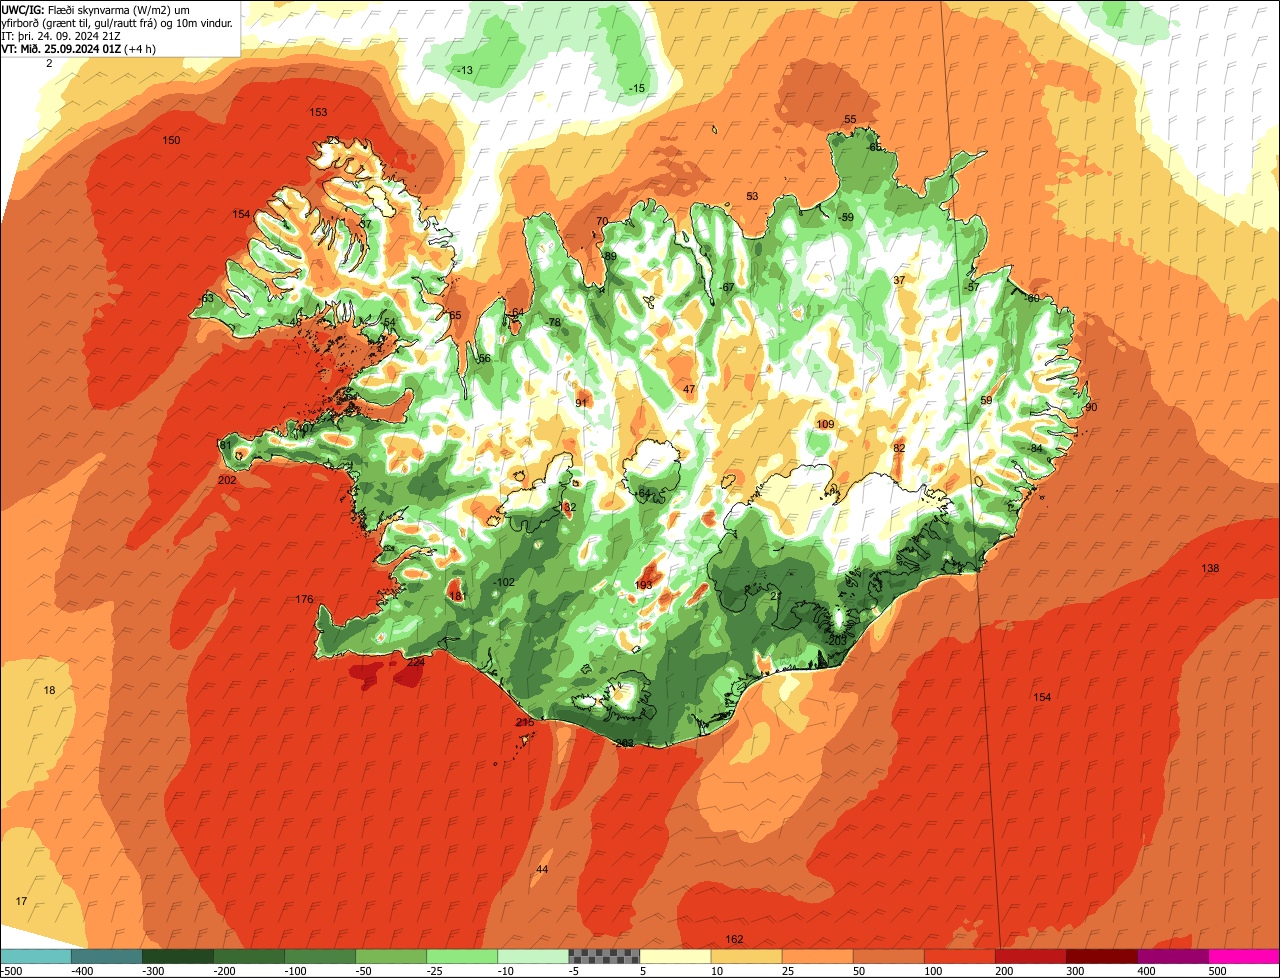1280x978 pixels.
Task: Pick the legend swatch between -50 and -25
Action: tap(391, 955)
